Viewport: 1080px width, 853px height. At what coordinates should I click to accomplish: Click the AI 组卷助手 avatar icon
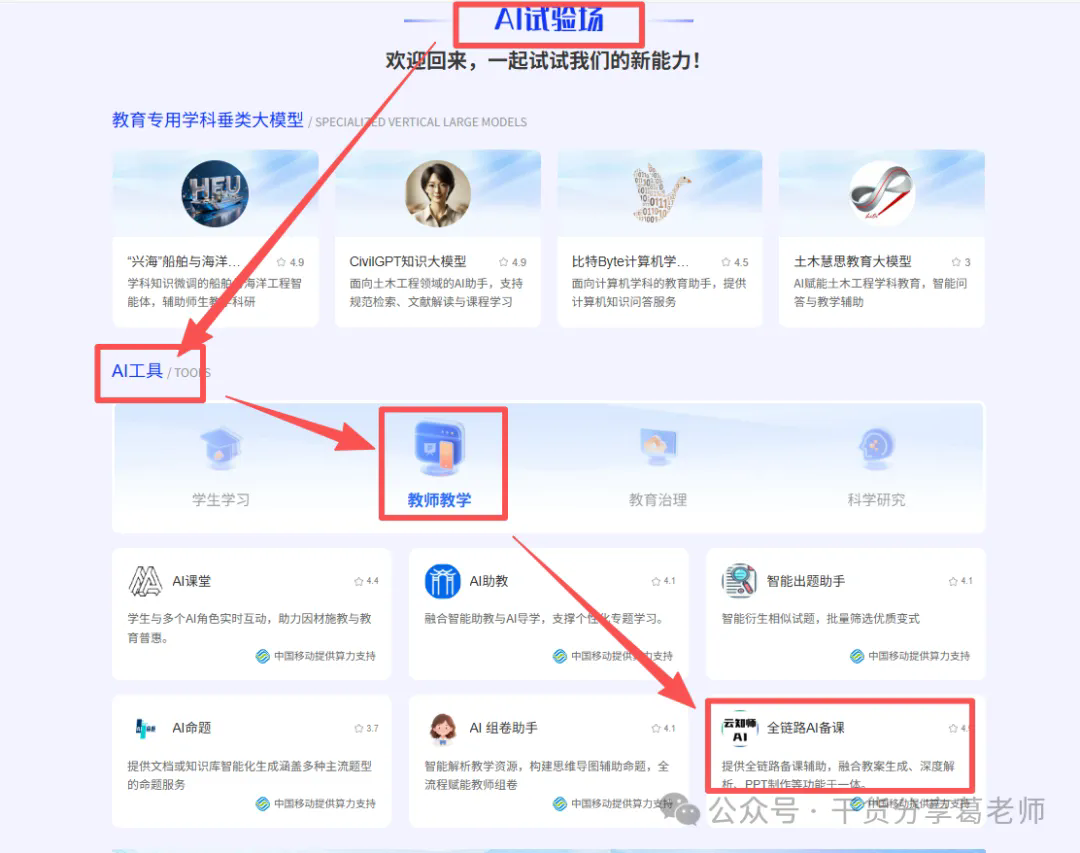click(442, 728)
